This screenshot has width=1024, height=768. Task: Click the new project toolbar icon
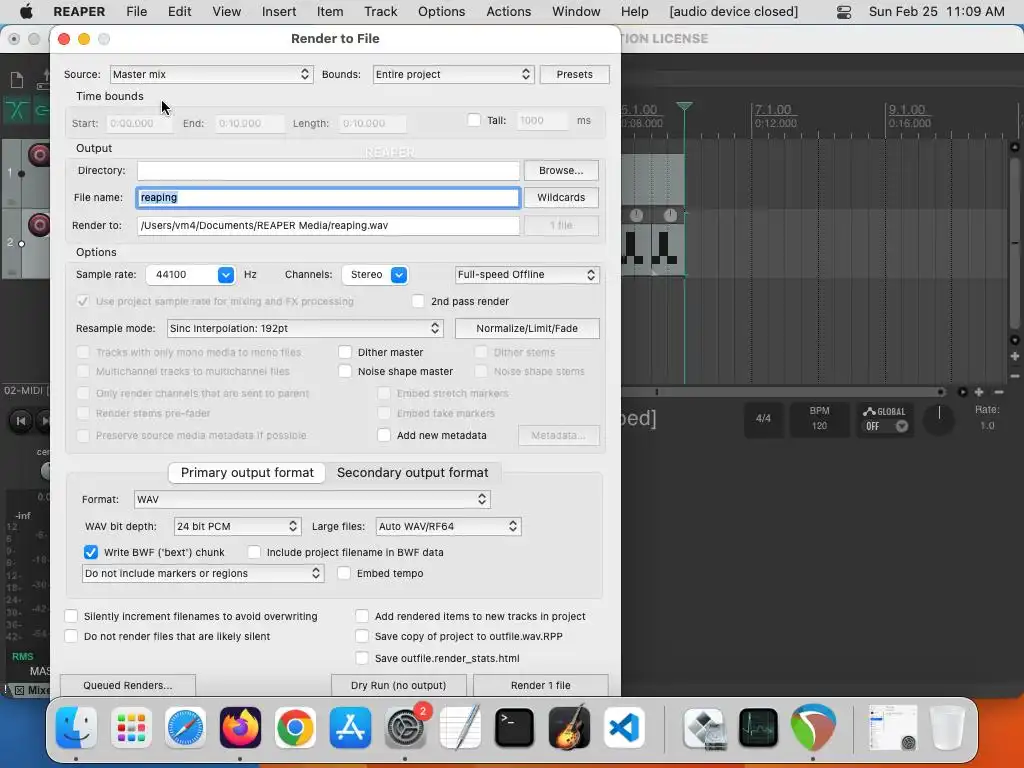[17, 80]
